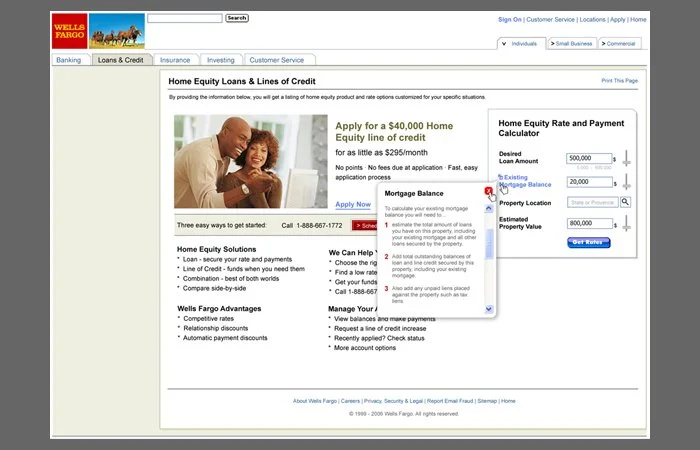Click the Search button
Screen dimensions: 700x450
click(237, 18)
